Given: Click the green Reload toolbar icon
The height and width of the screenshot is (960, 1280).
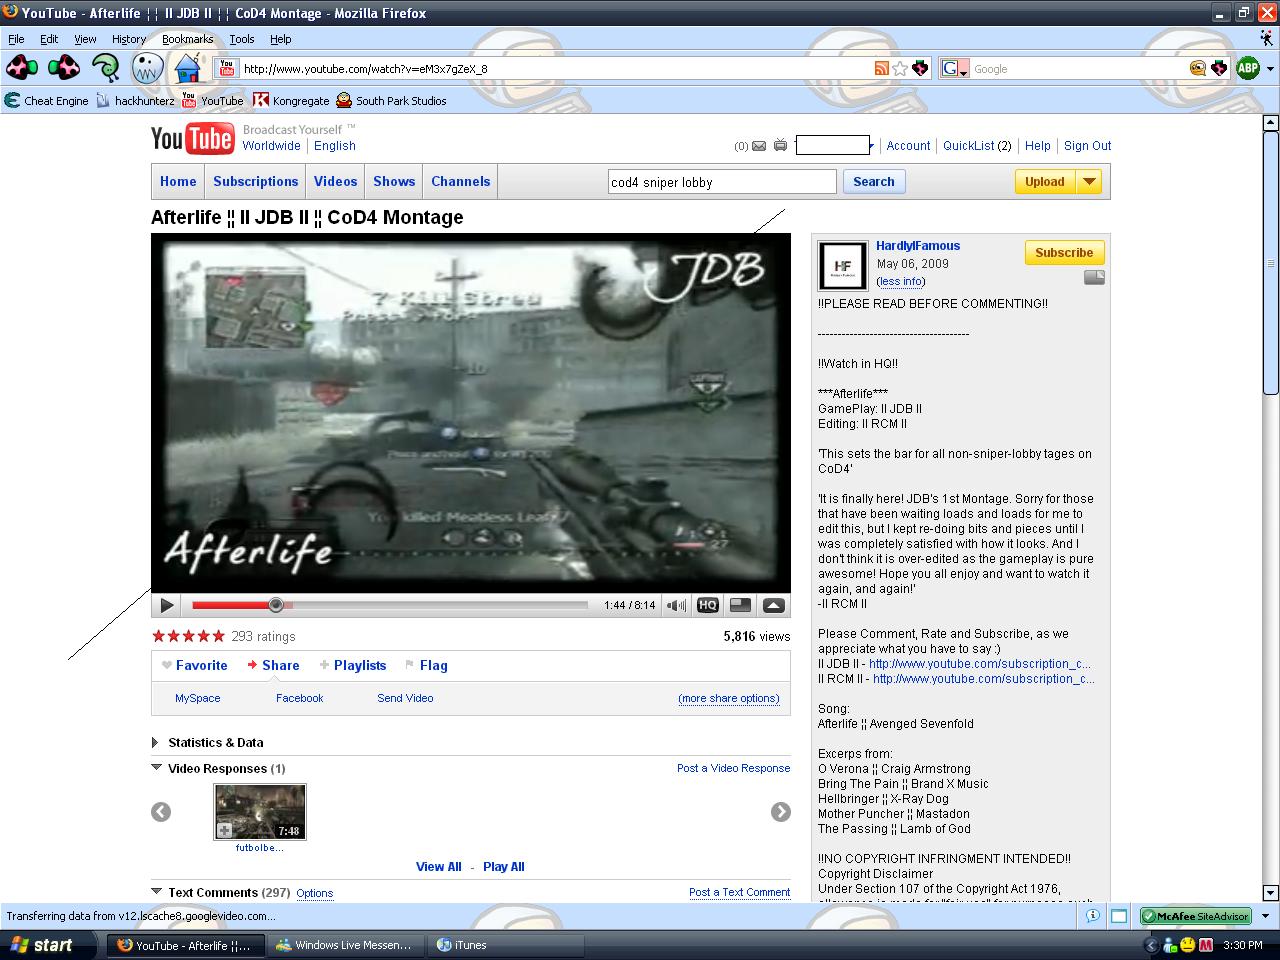Looking at the screenshot, I should (x=105, y=68).
